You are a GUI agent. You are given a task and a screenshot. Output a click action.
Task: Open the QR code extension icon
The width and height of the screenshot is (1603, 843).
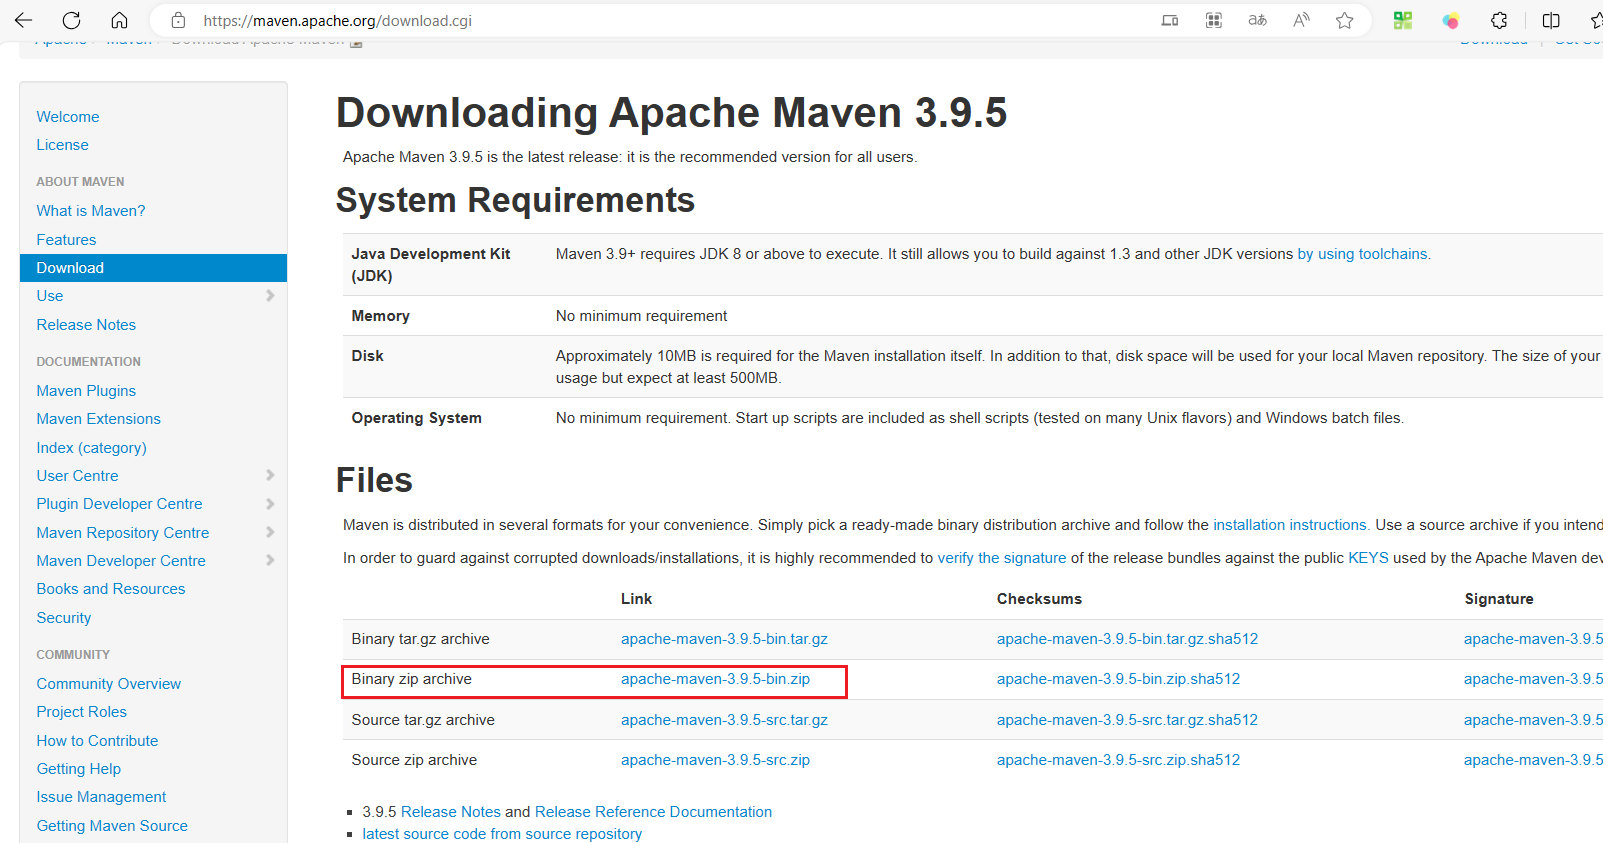coord(1403,20)
